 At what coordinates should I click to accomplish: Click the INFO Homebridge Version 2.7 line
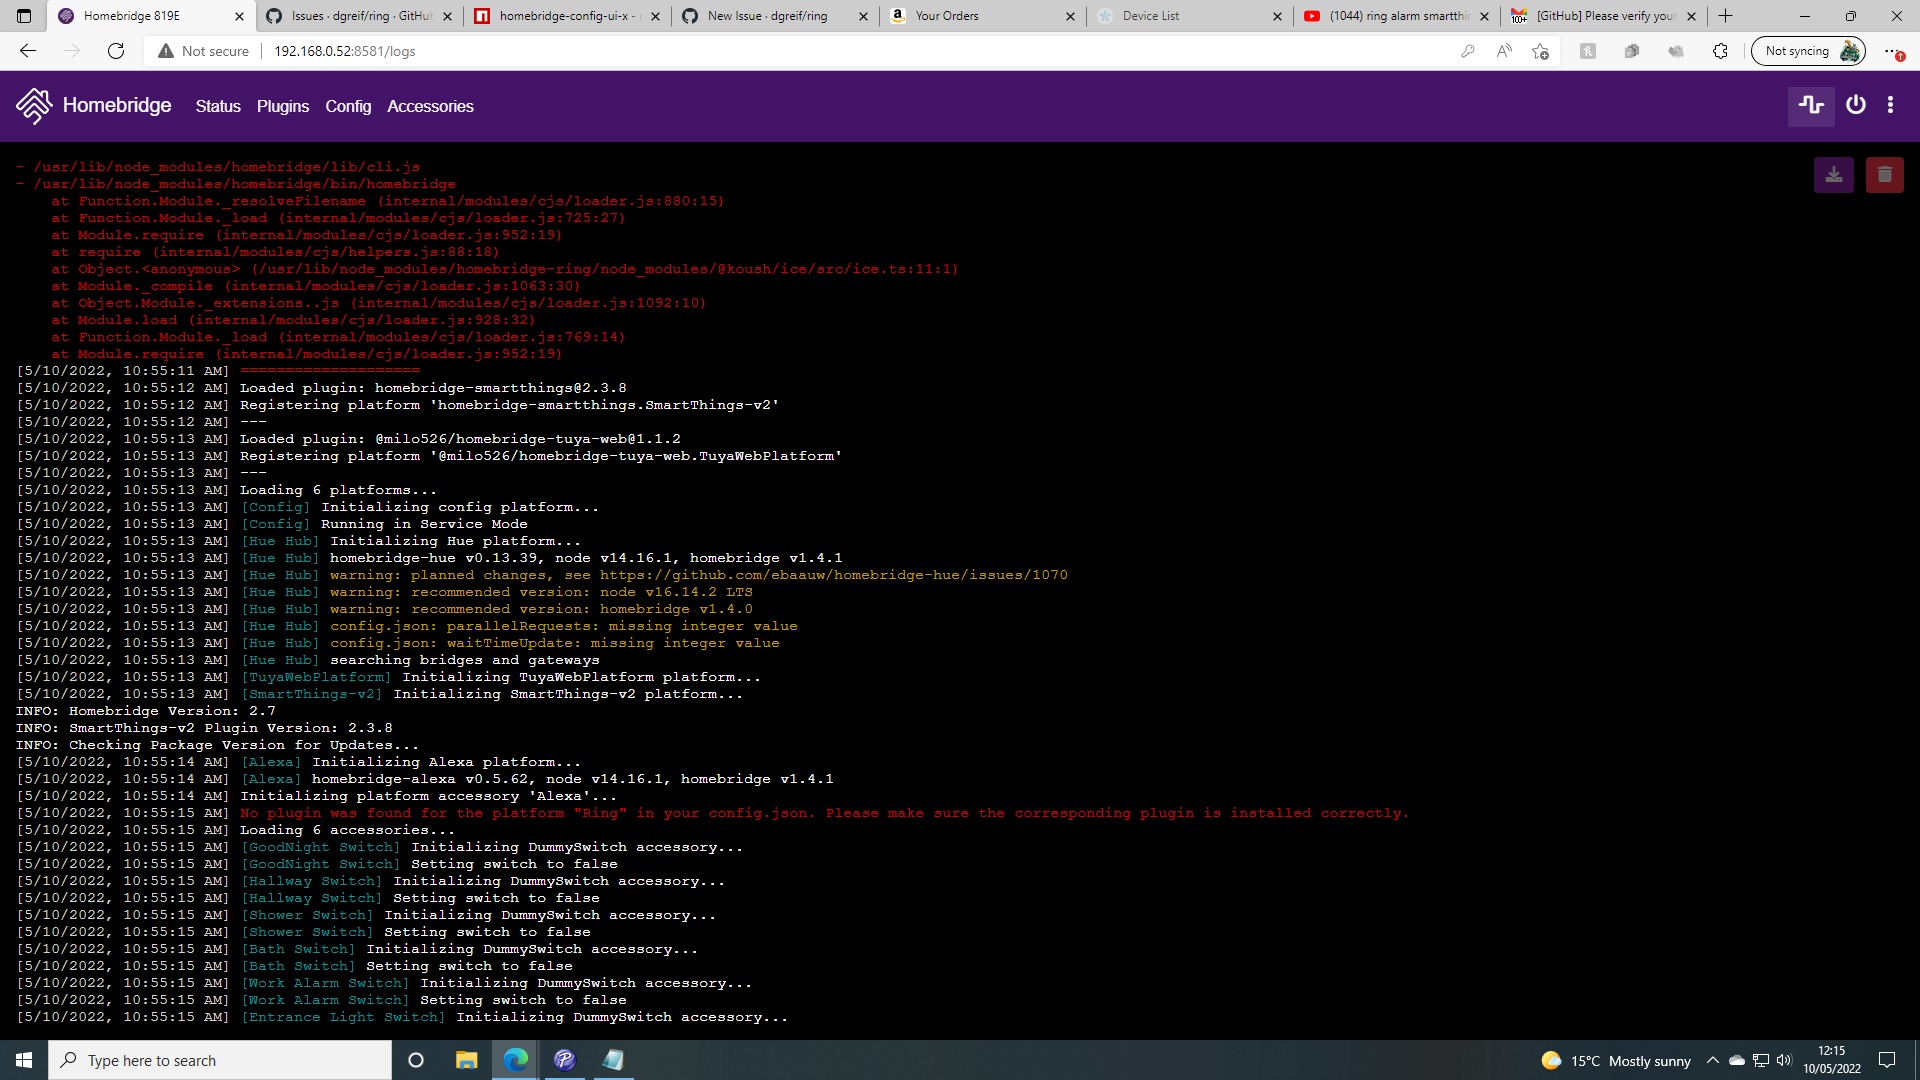pyautogui.click(x=145, y=711)
